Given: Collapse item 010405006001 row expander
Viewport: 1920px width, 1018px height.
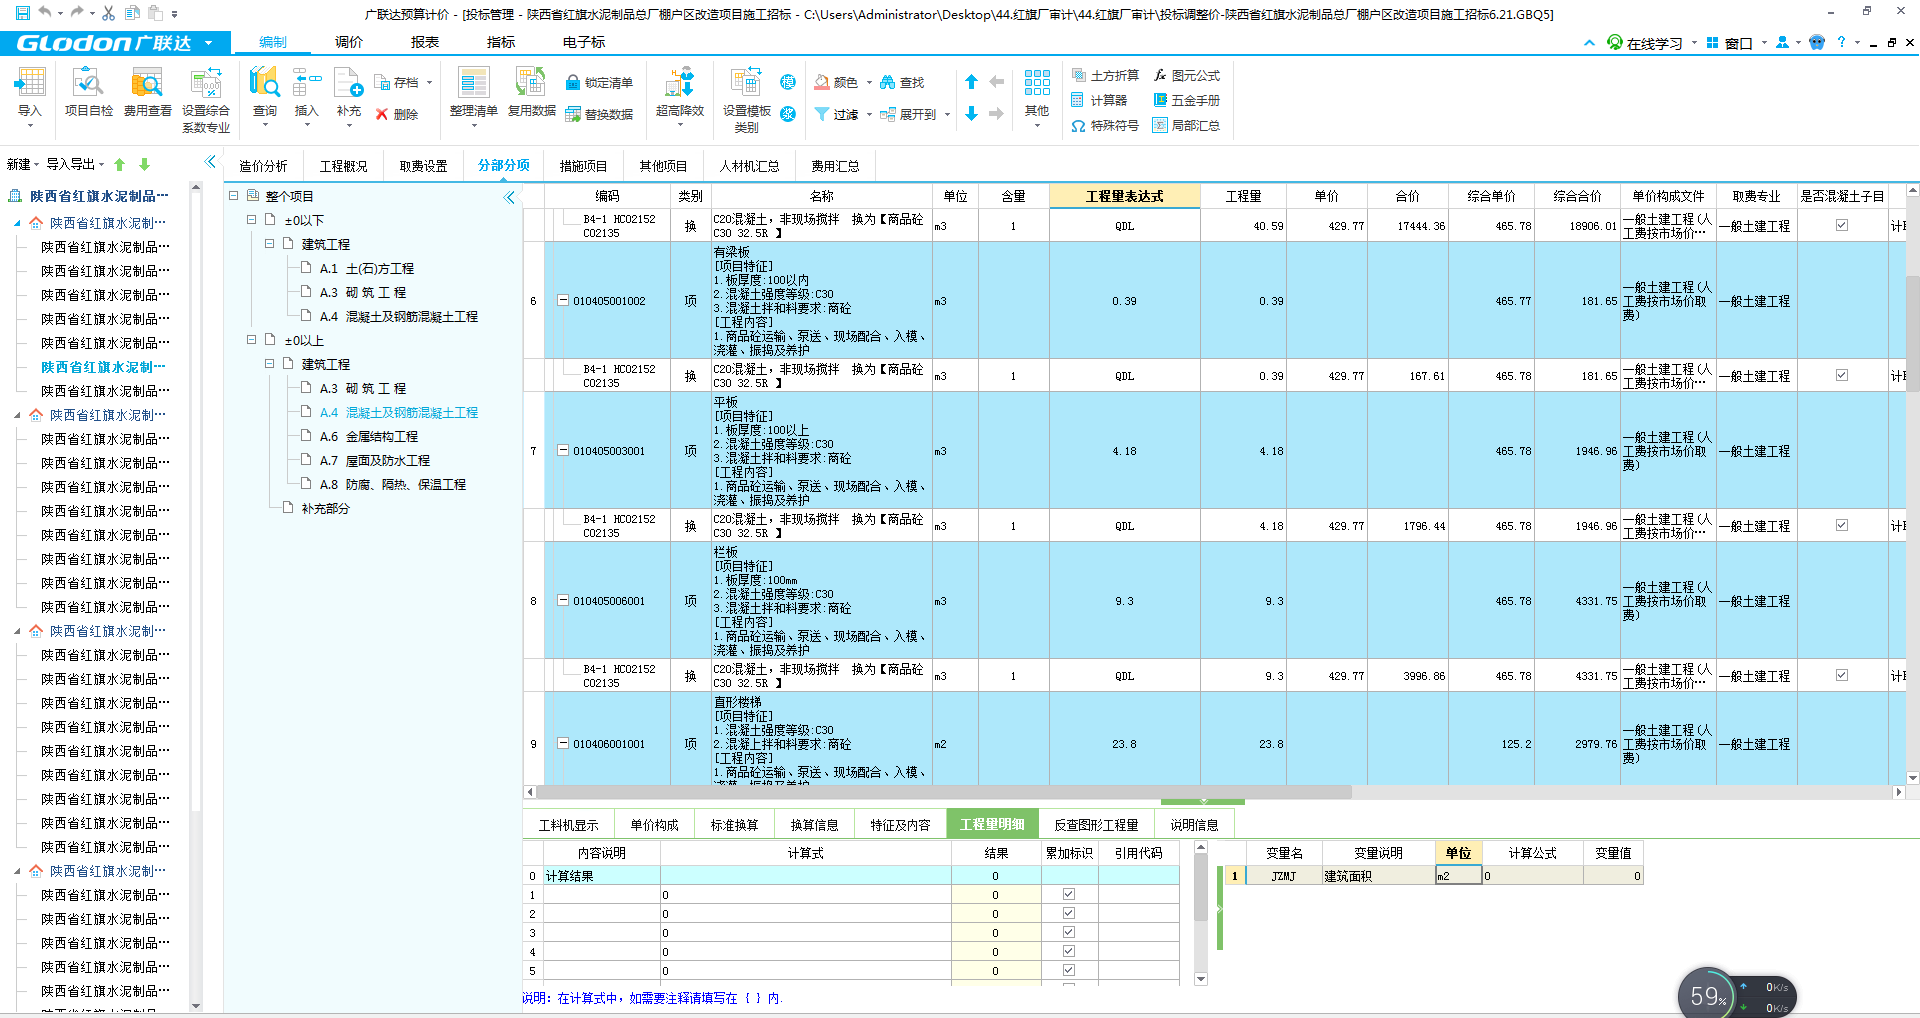Looking at the screenshot, I should click(x=563, y=600).
